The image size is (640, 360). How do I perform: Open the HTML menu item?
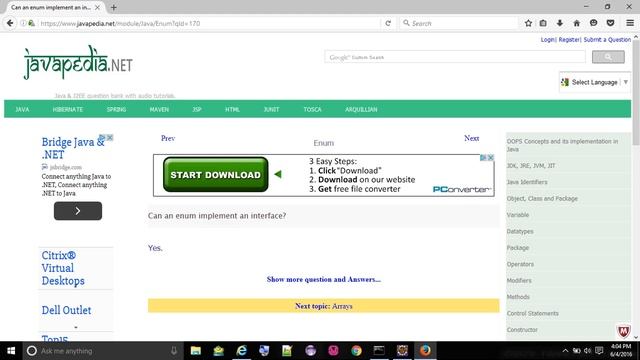[232, 109]
